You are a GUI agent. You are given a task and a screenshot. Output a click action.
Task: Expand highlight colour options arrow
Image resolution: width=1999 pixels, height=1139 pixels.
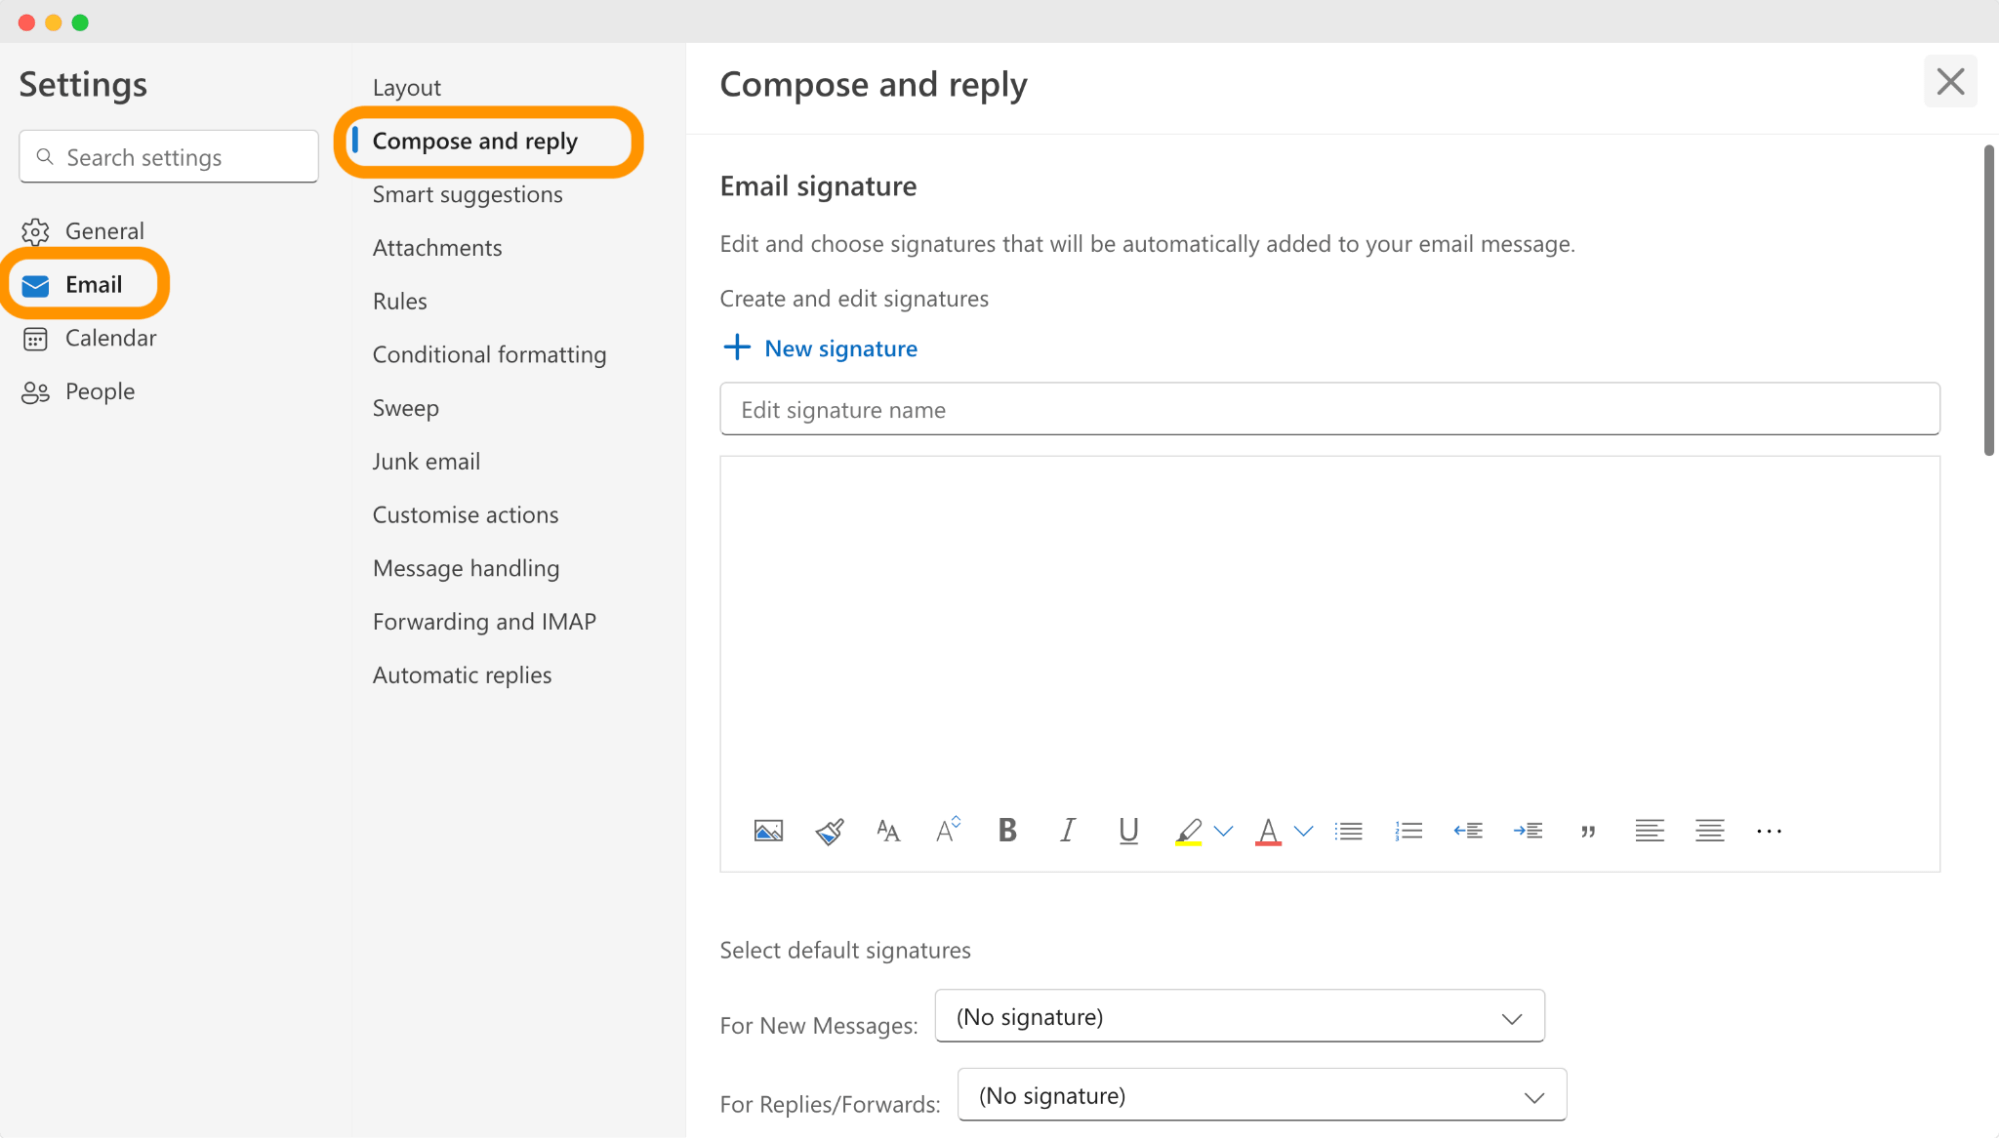(1223, 831)
